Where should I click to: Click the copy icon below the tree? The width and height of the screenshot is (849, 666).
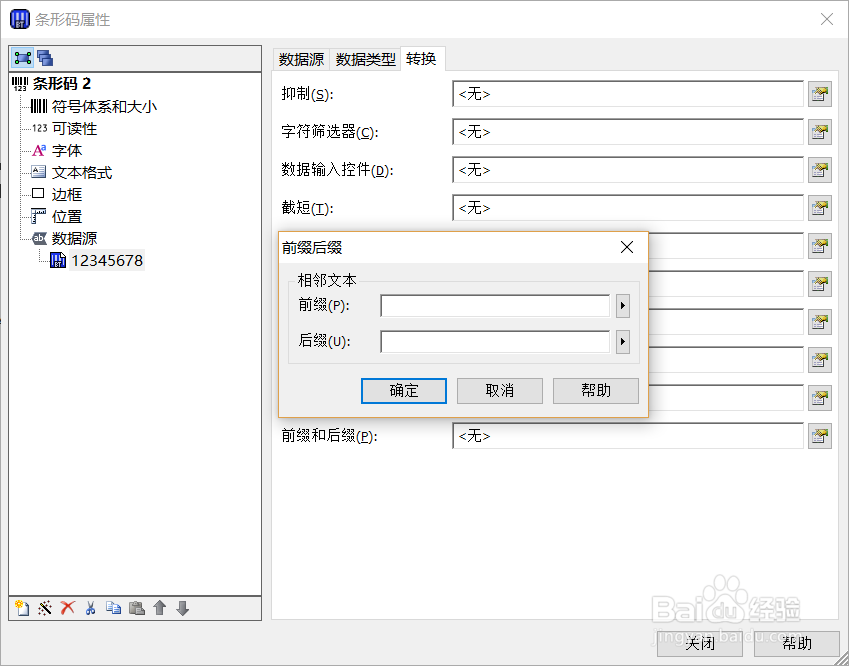113,608
